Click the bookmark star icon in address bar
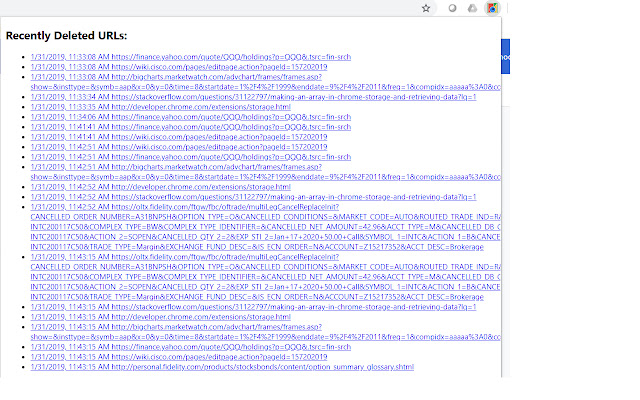The image size is (640, 400). tap(426, 8)
